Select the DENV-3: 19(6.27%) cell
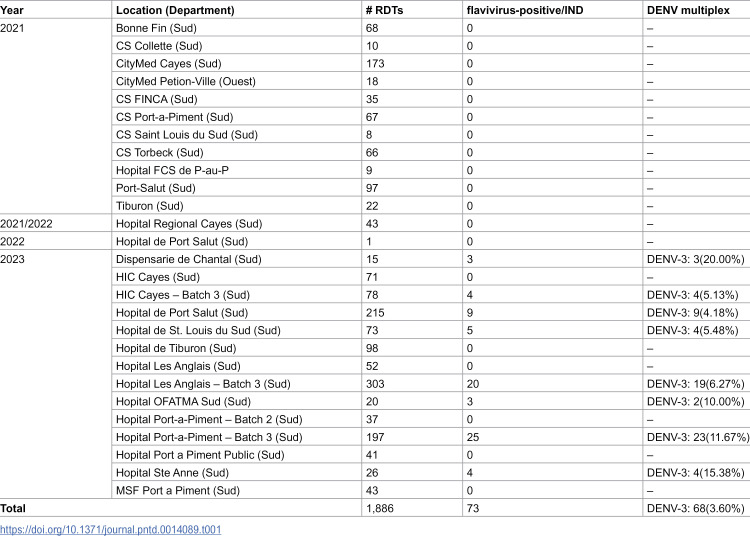Image resolution: width=750 pixels, height=536 pixels. click(x=695, y=384)
